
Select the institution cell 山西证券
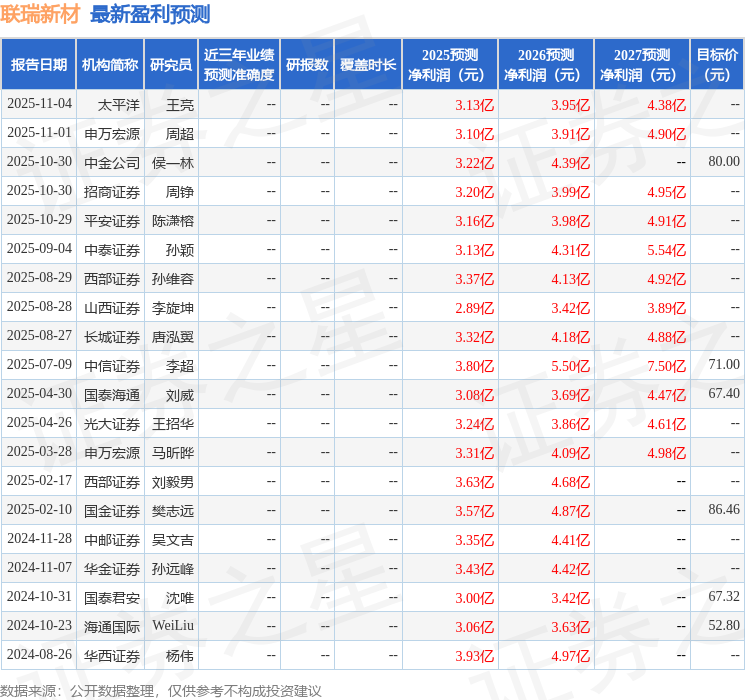tap(112, 308)
